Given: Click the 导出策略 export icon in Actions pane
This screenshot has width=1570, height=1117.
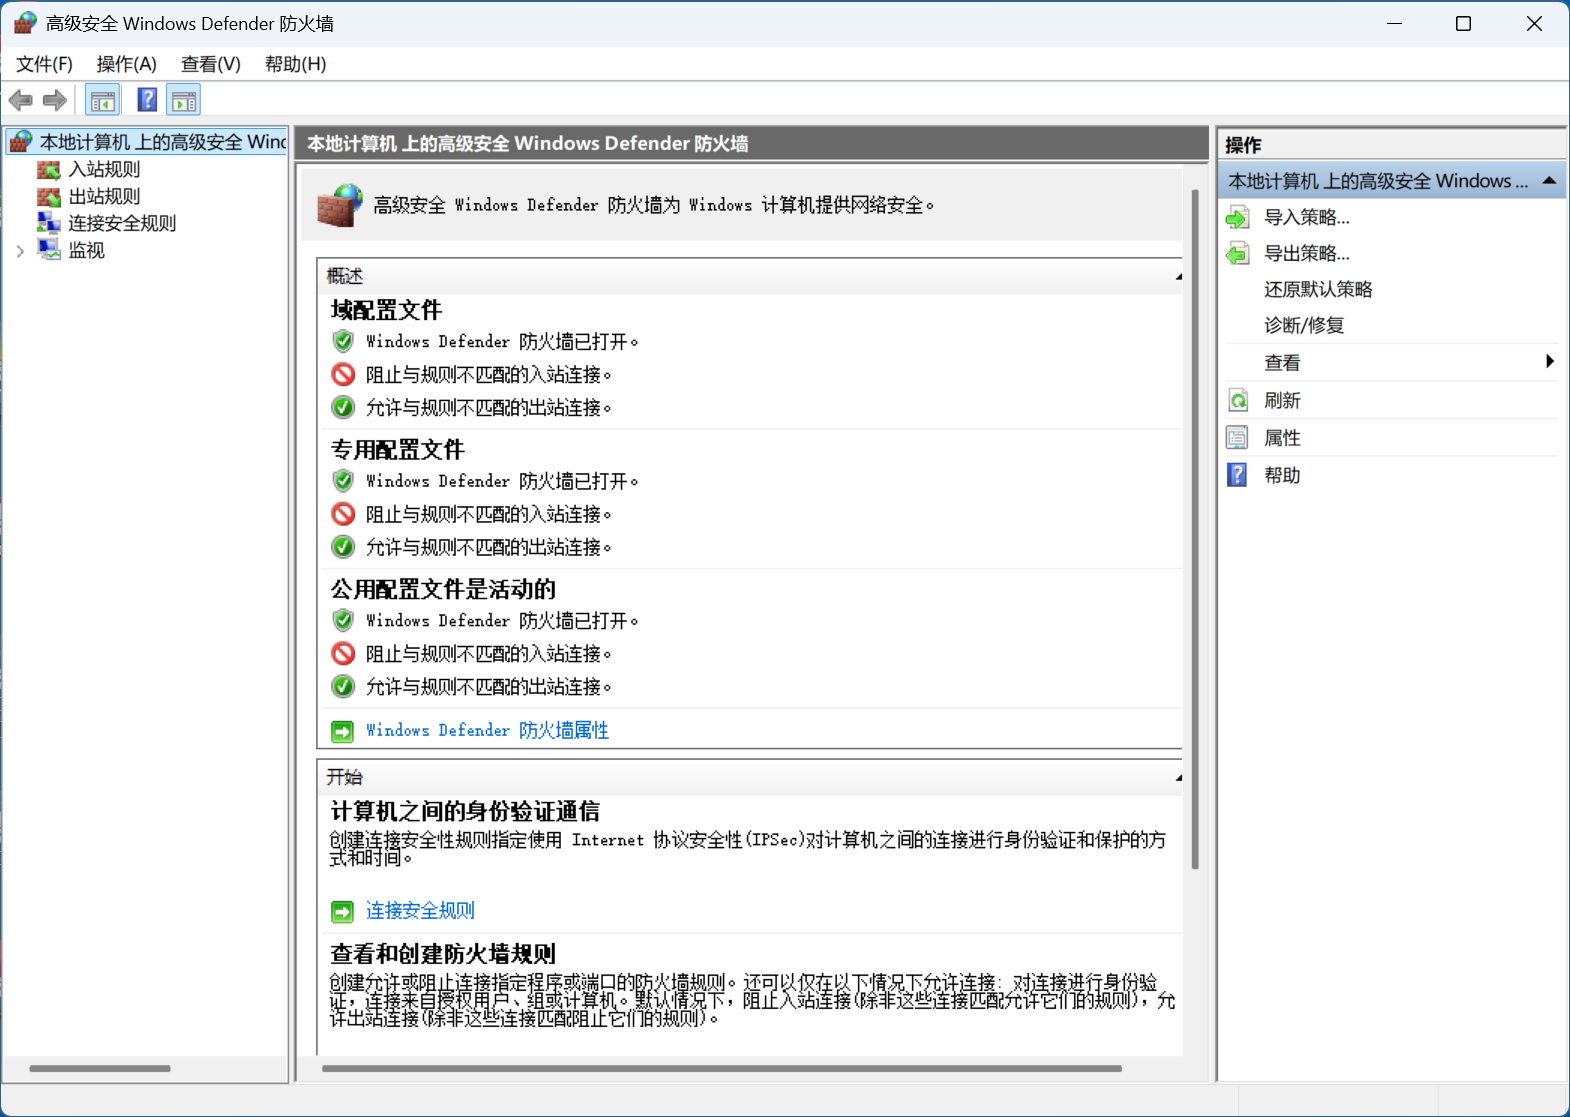Looking at the screenshot, I should 1238,254.
